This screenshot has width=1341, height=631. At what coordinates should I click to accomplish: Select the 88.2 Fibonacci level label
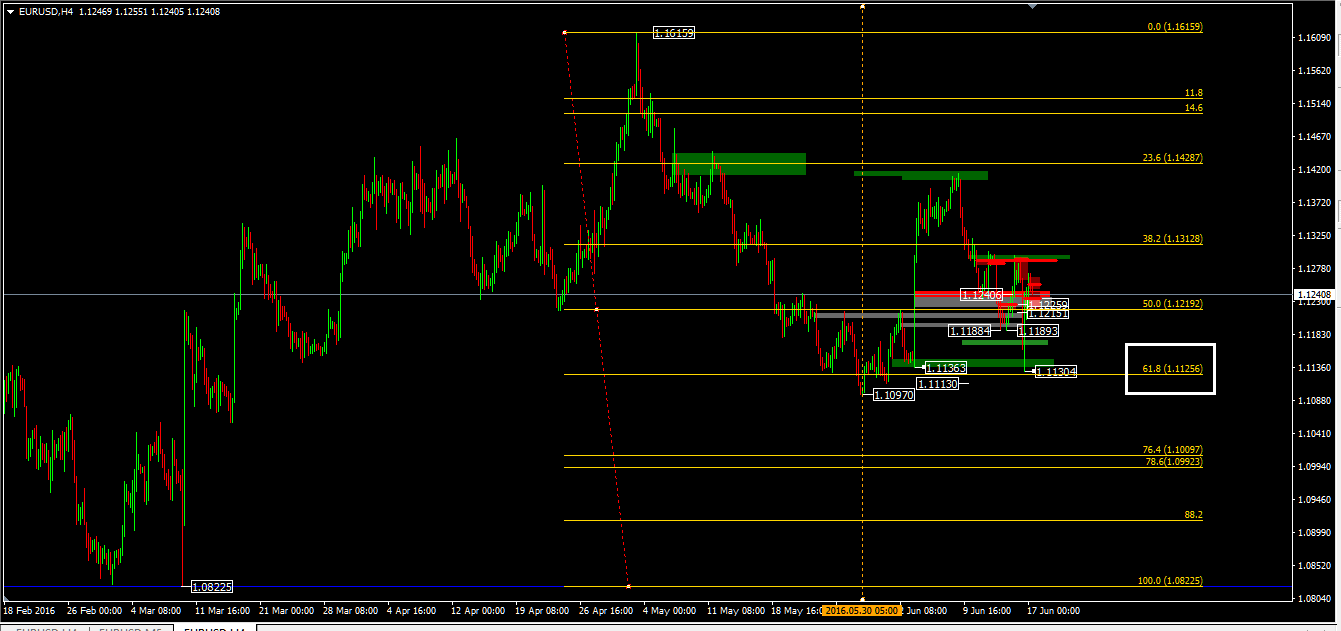1193,515
